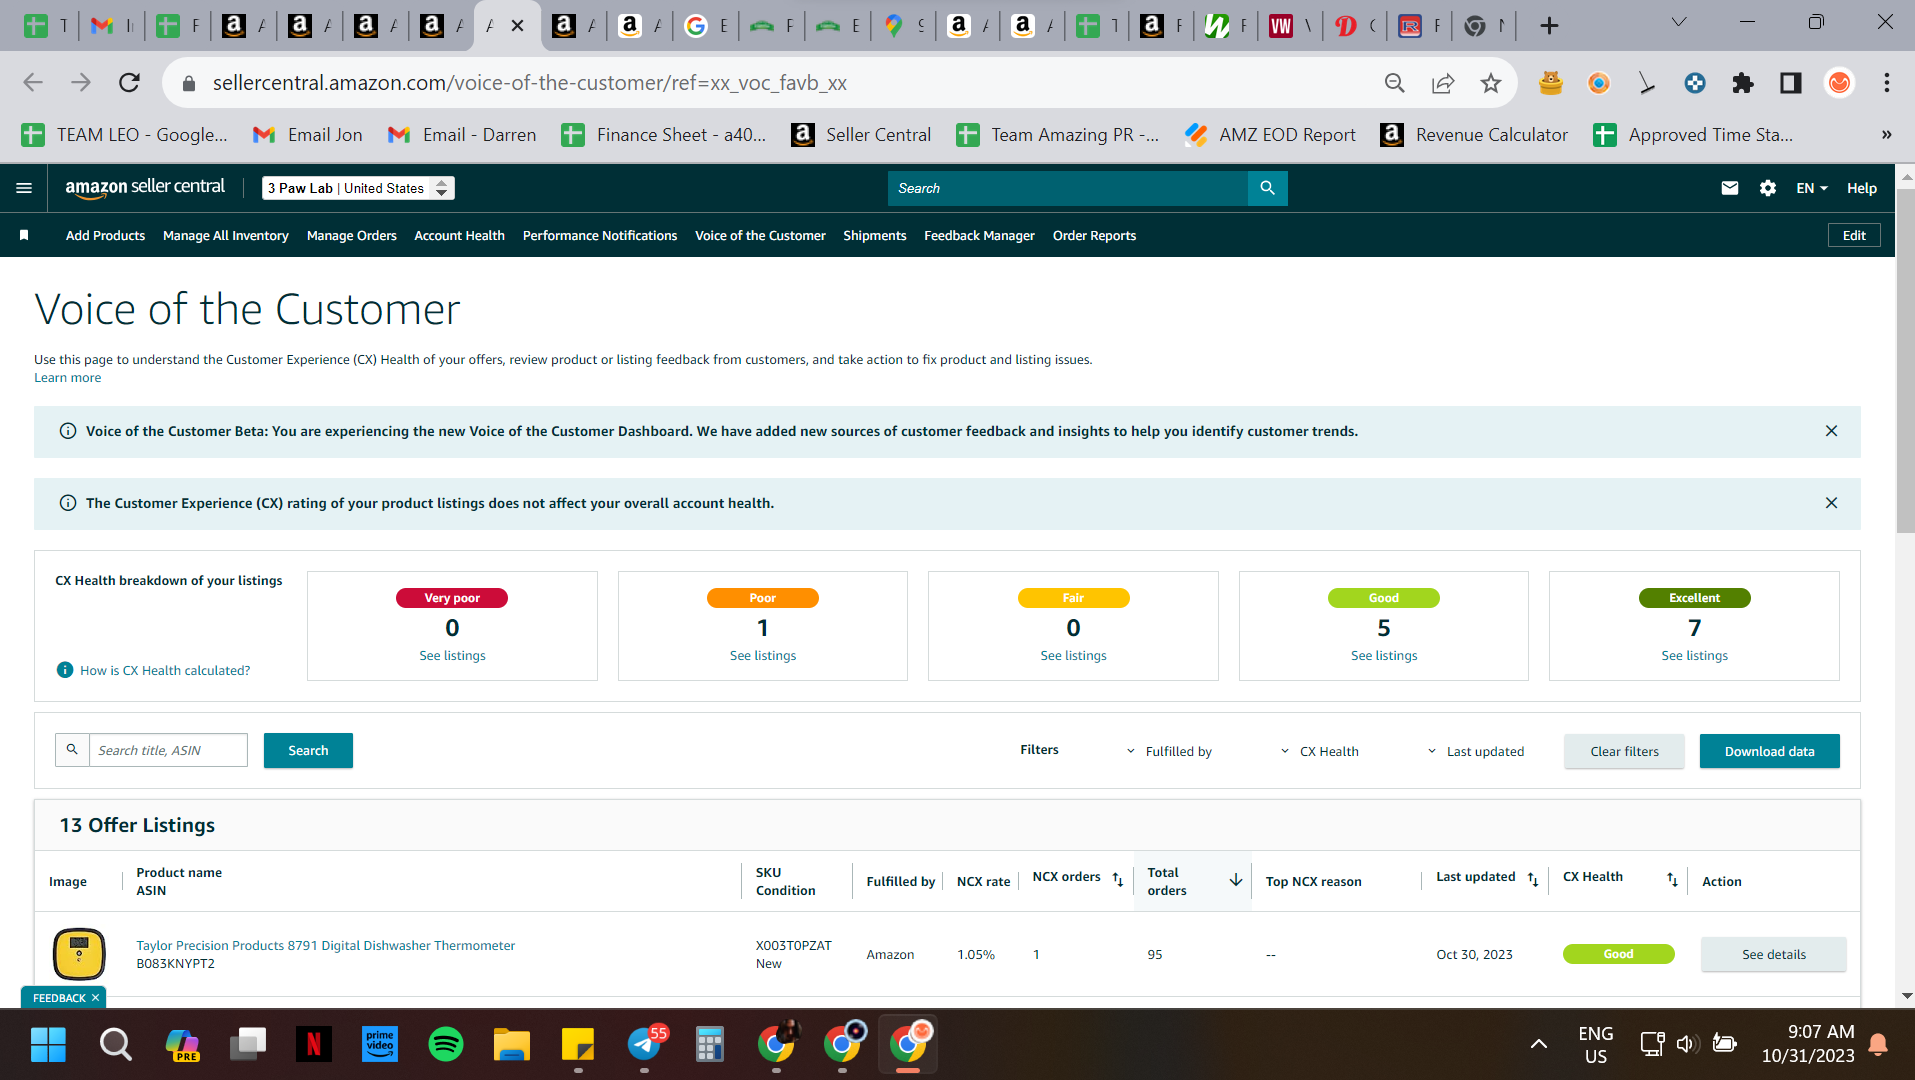Viewport: 1915px width, 1080px height.
Task: Sort listings by Total orders arrow
Action: [x=1236, y=880]
